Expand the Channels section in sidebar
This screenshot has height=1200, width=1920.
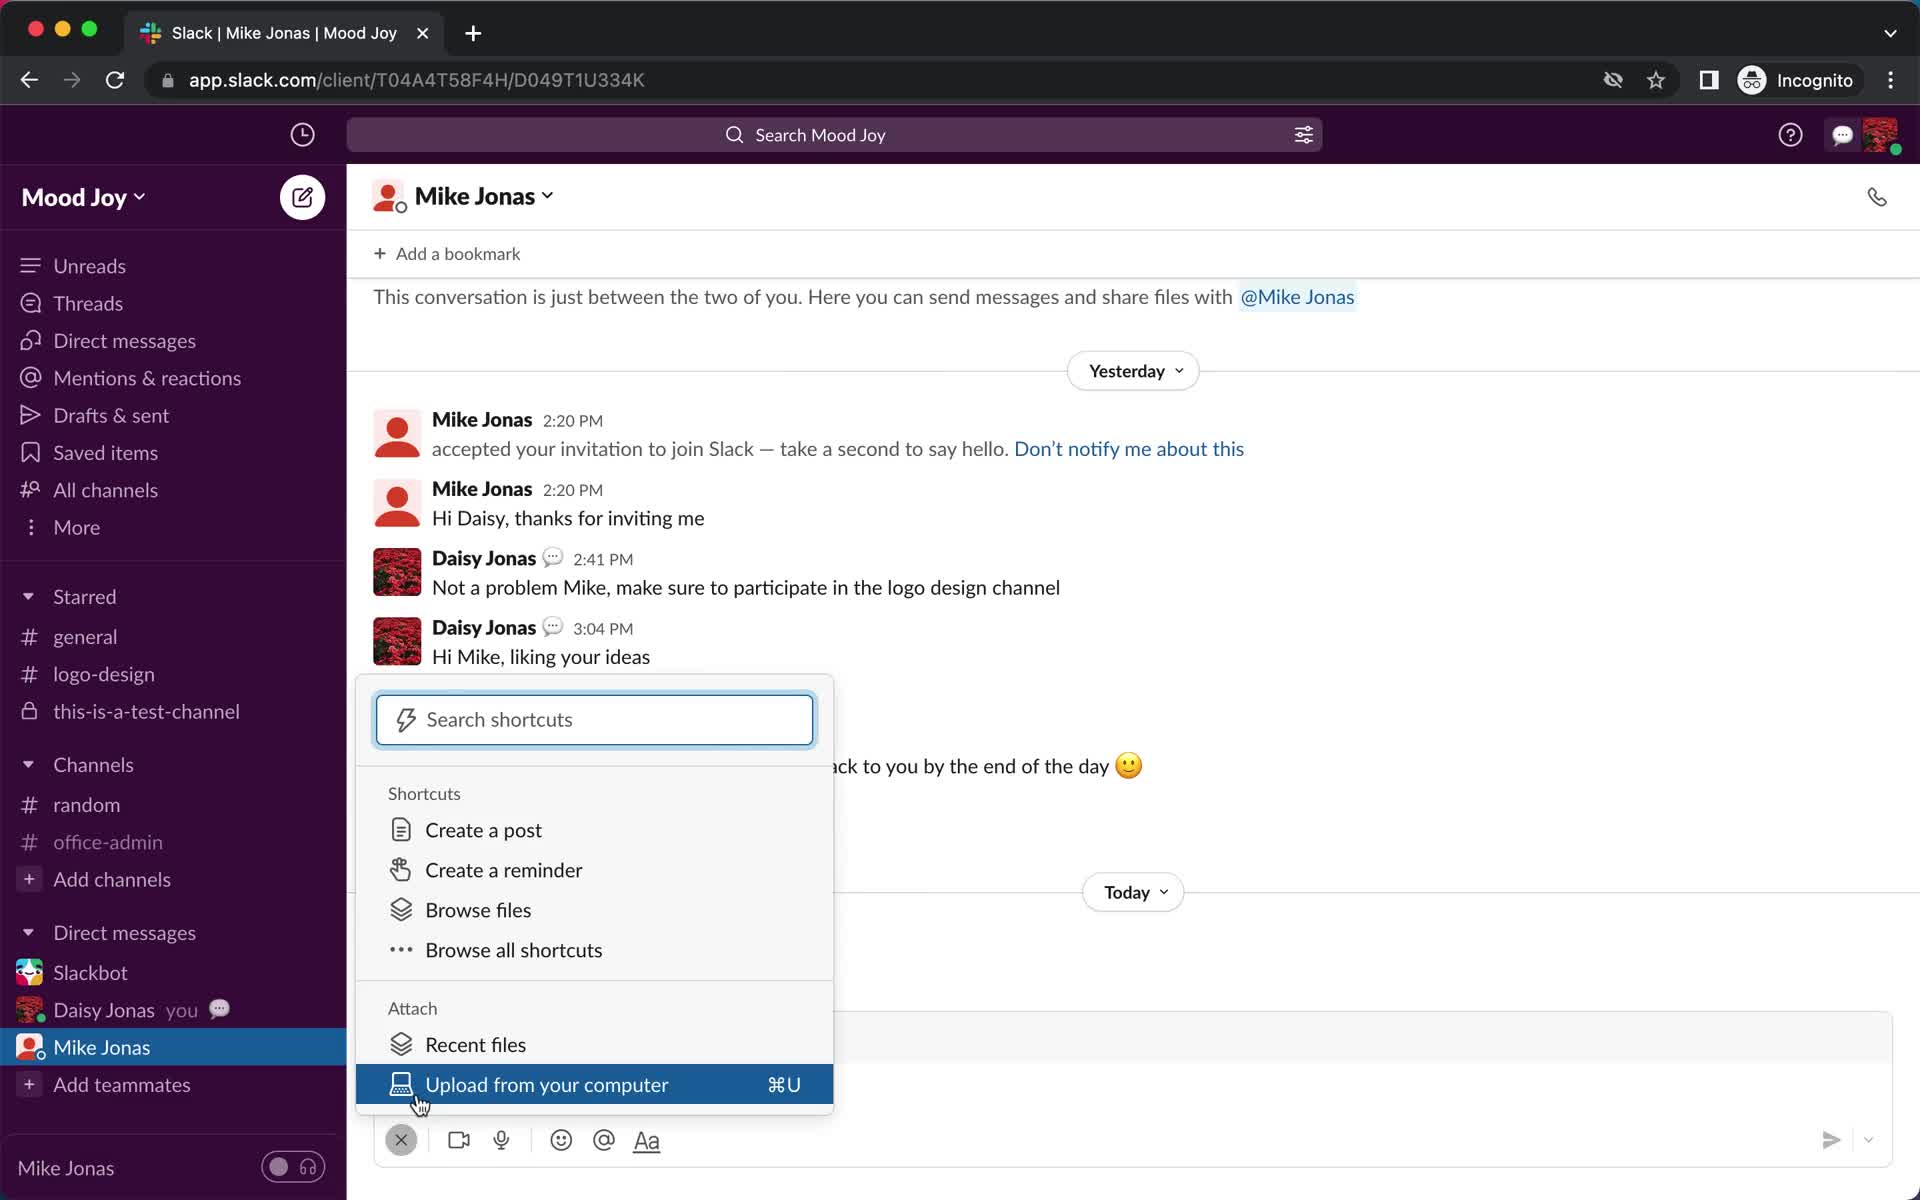pyautogui.click(x=28, y=763)
